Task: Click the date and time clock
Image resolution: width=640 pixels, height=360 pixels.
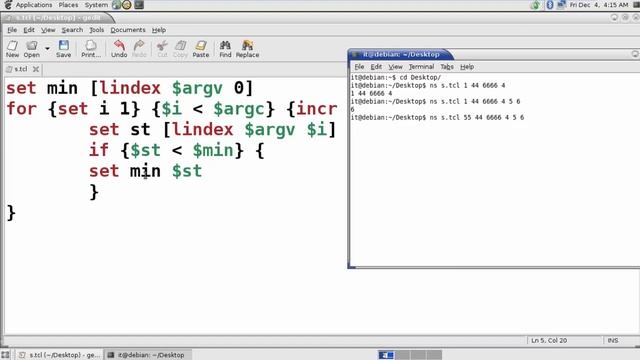Action: click(599, 5)
